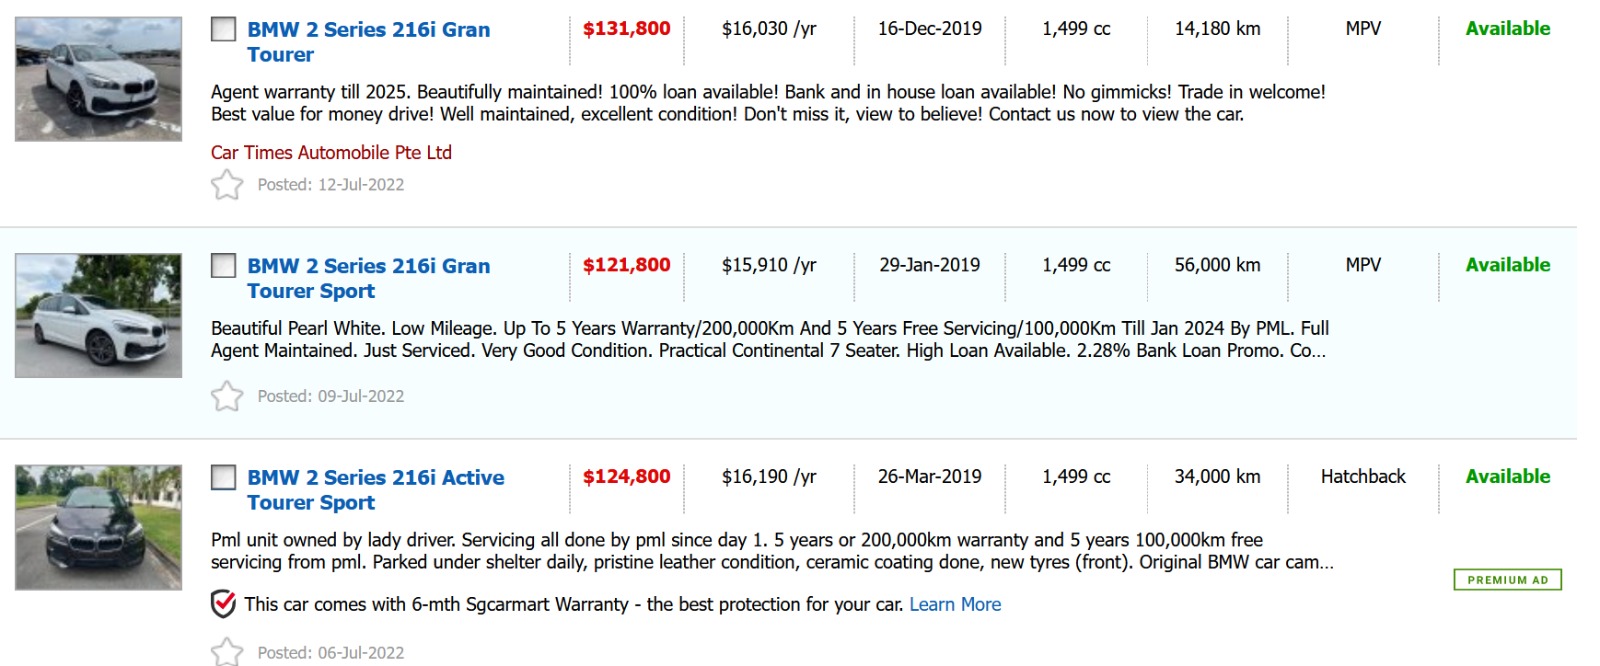Image resolution: width=1600 pixels, height=666 pixels.
Task: Click the $124,800 price of Active Tourer
Action: tap(627, 477)
